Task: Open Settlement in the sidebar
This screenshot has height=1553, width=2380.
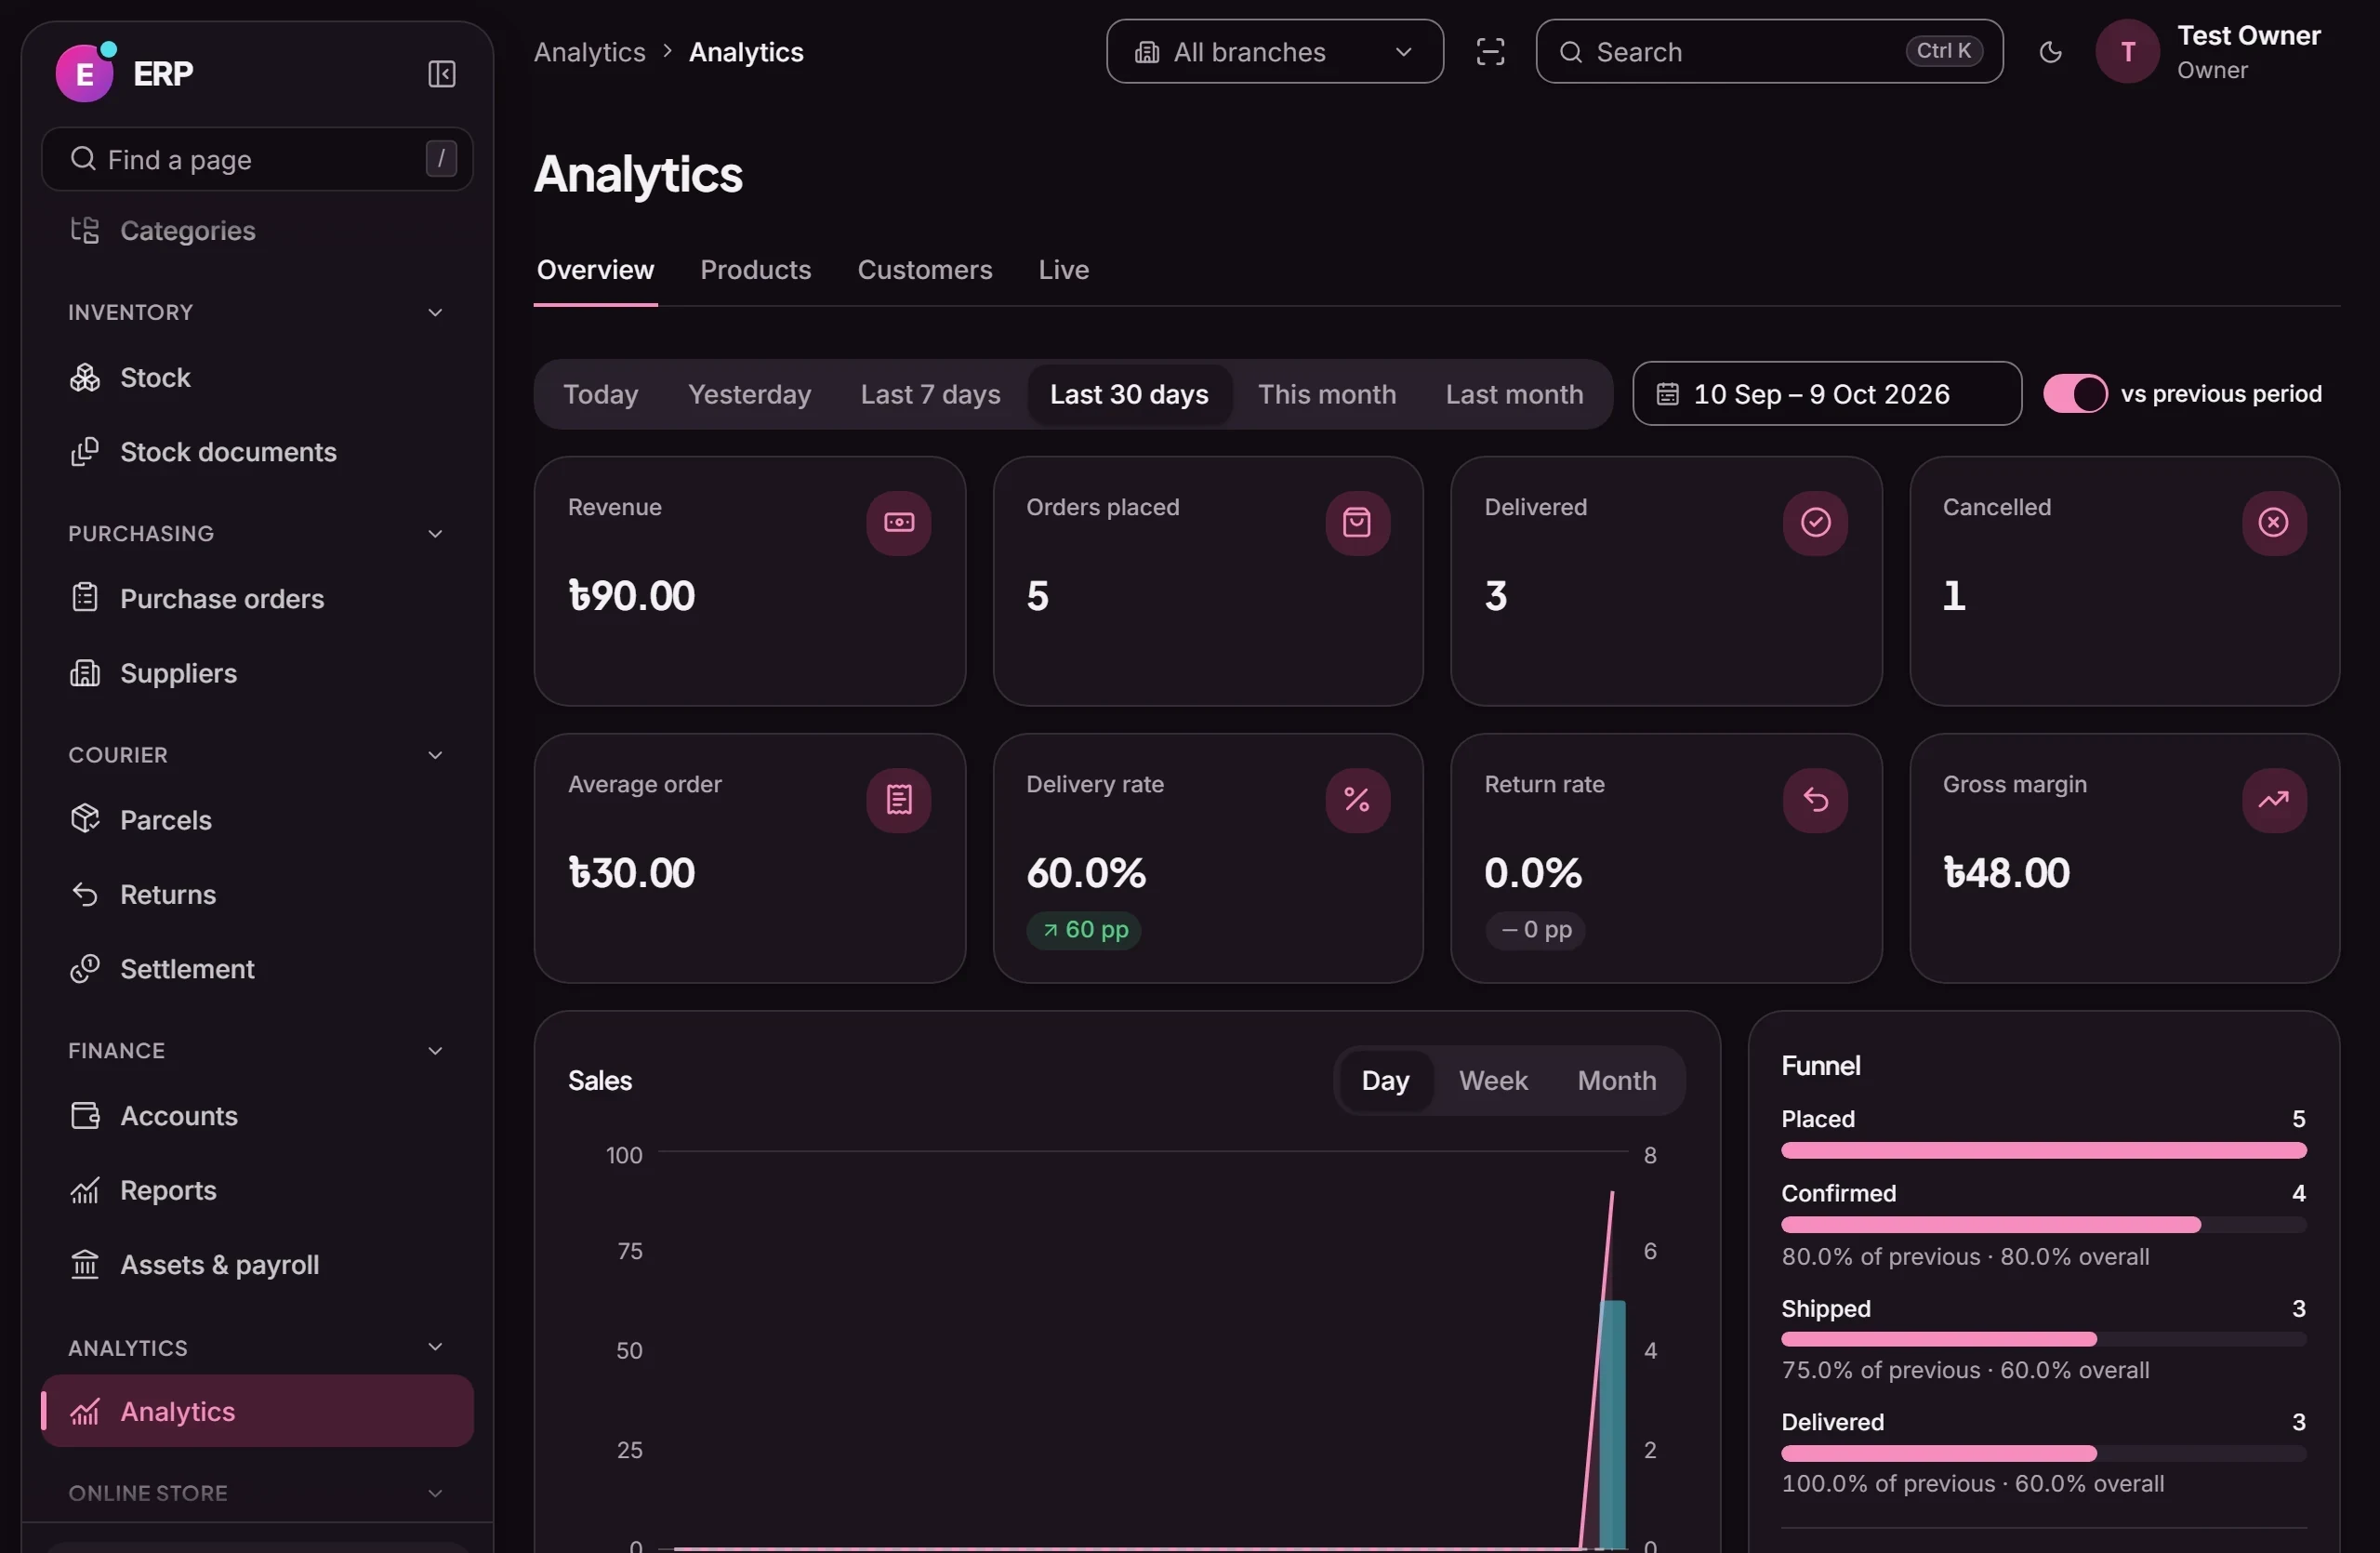Action: coord(257,969)
